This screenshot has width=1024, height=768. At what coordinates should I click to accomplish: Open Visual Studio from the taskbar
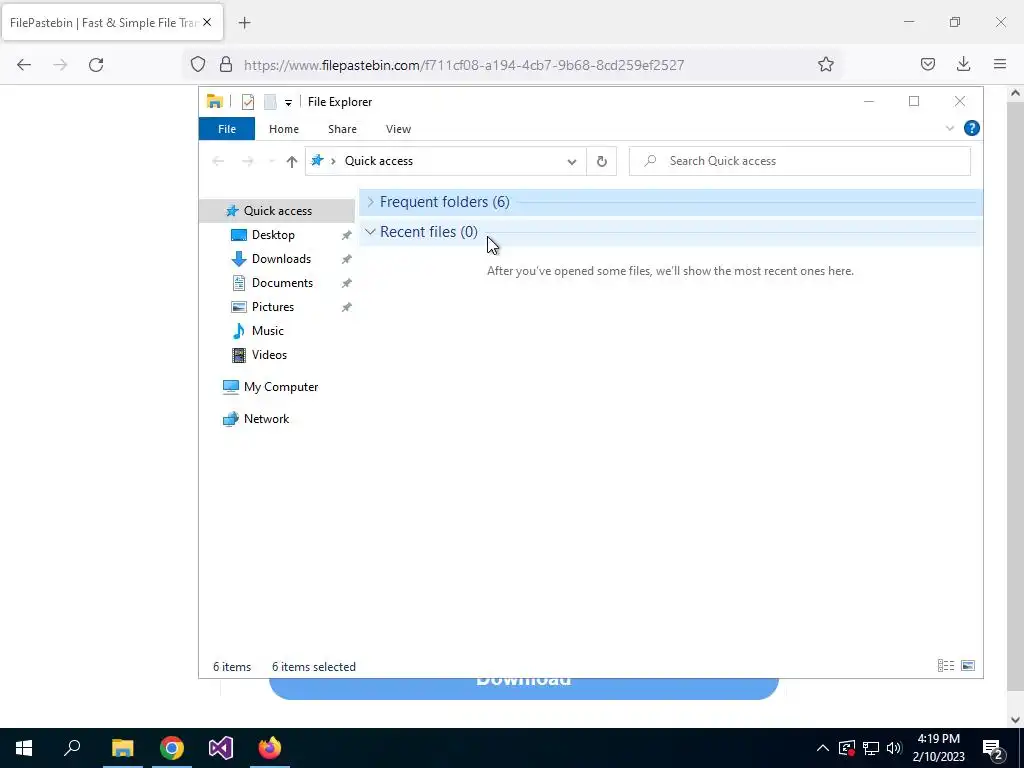coord(221,748)
